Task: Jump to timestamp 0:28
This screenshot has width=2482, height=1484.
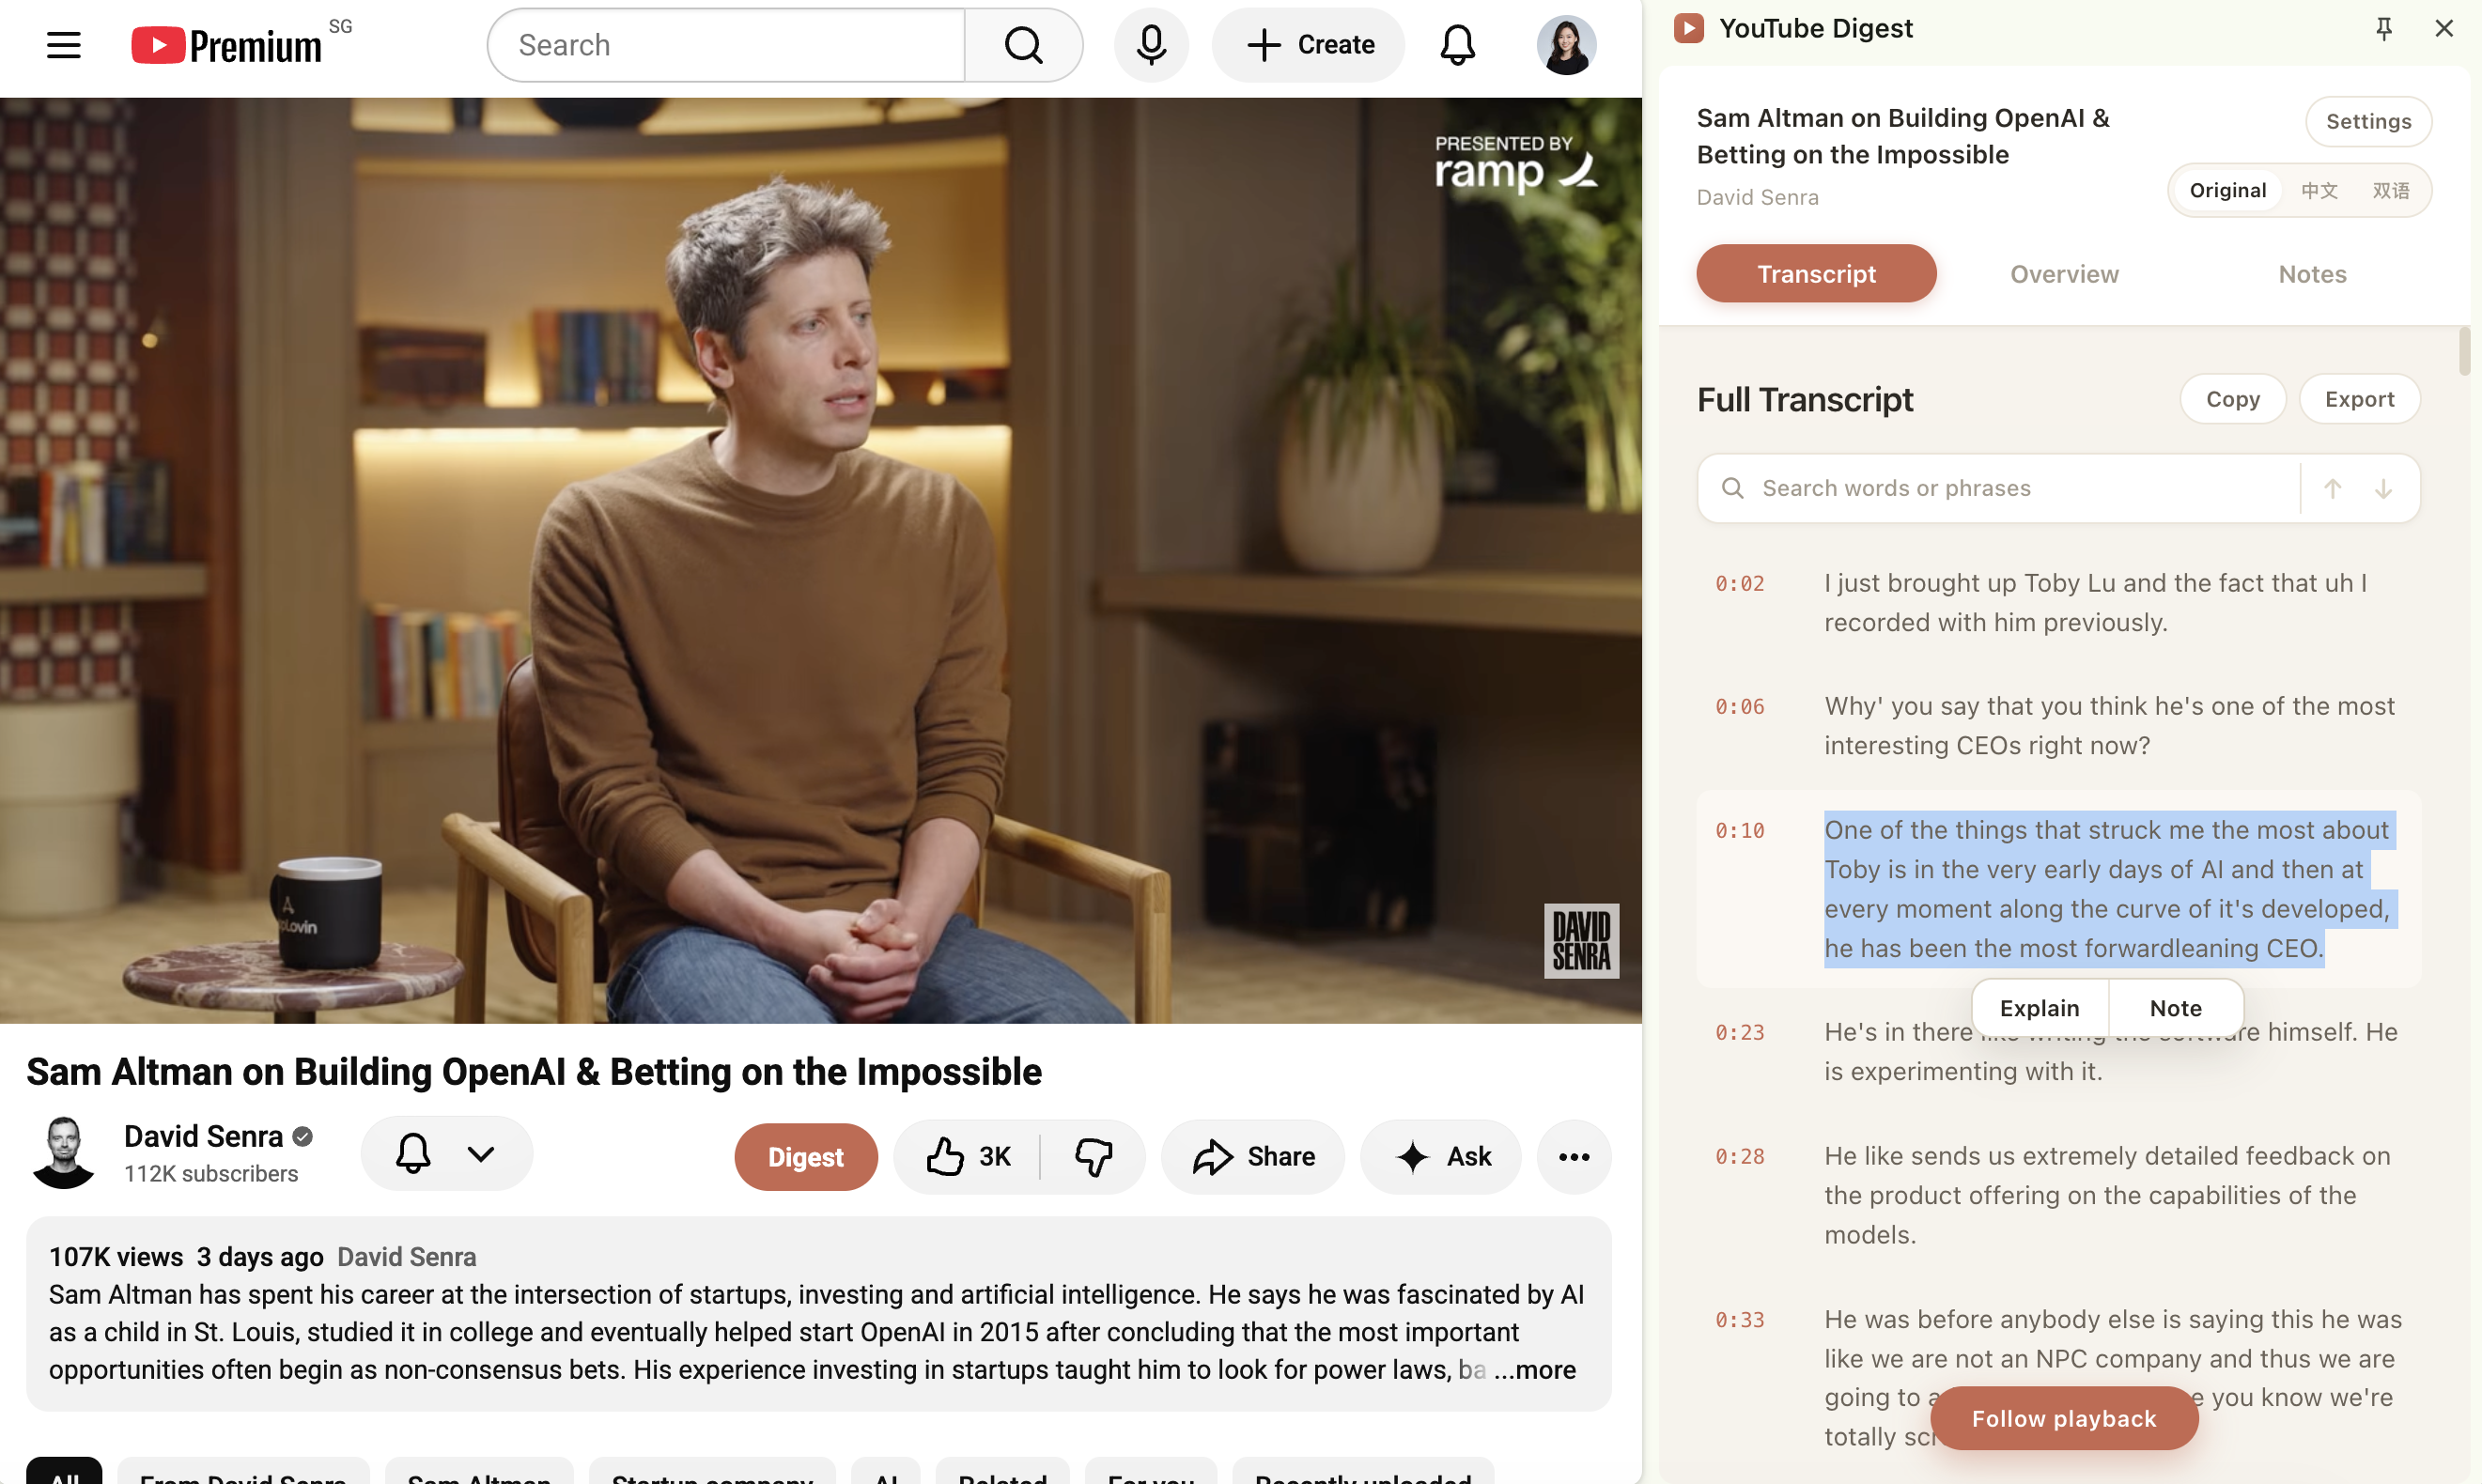Action: click(1739, 1156)
